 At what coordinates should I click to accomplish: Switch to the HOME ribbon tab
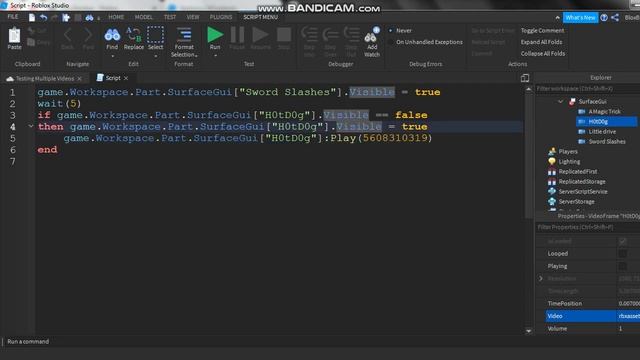coord(116,17)
